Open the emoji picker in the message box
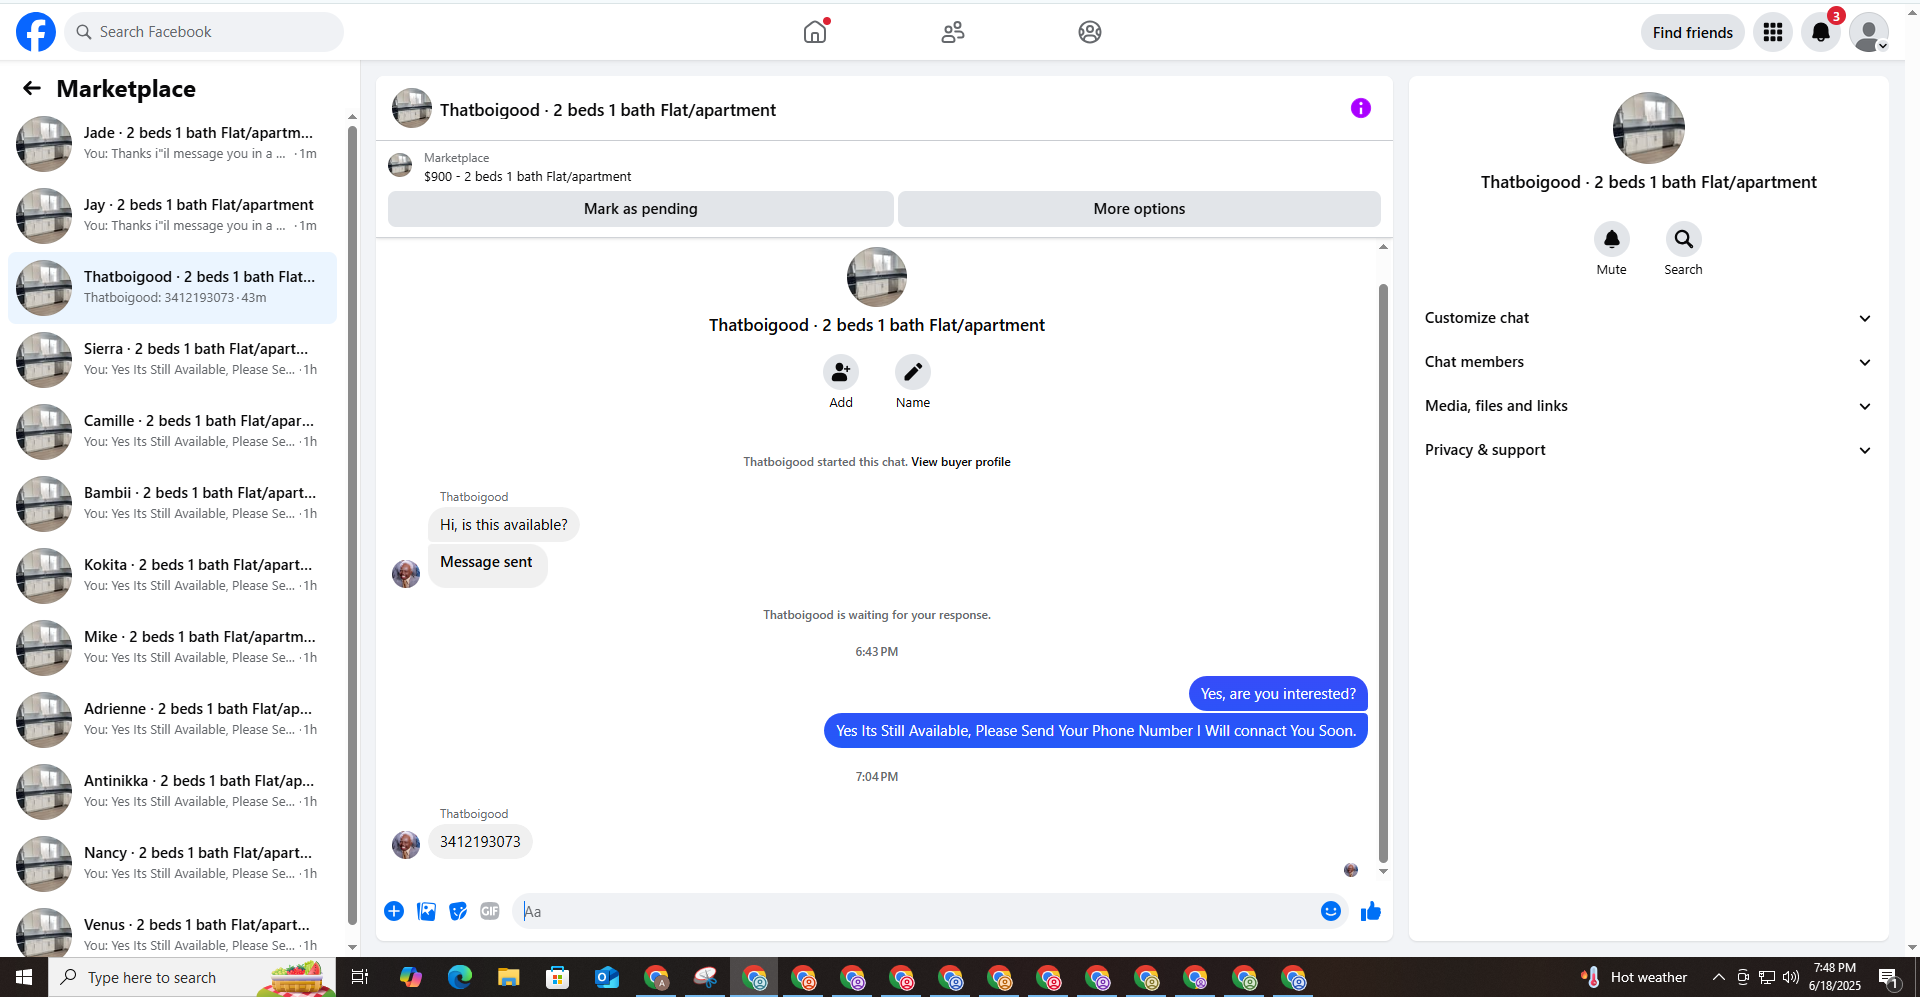Viewport: 1920px width, 997px height. pyautogui.click(x=1331, y=911)
